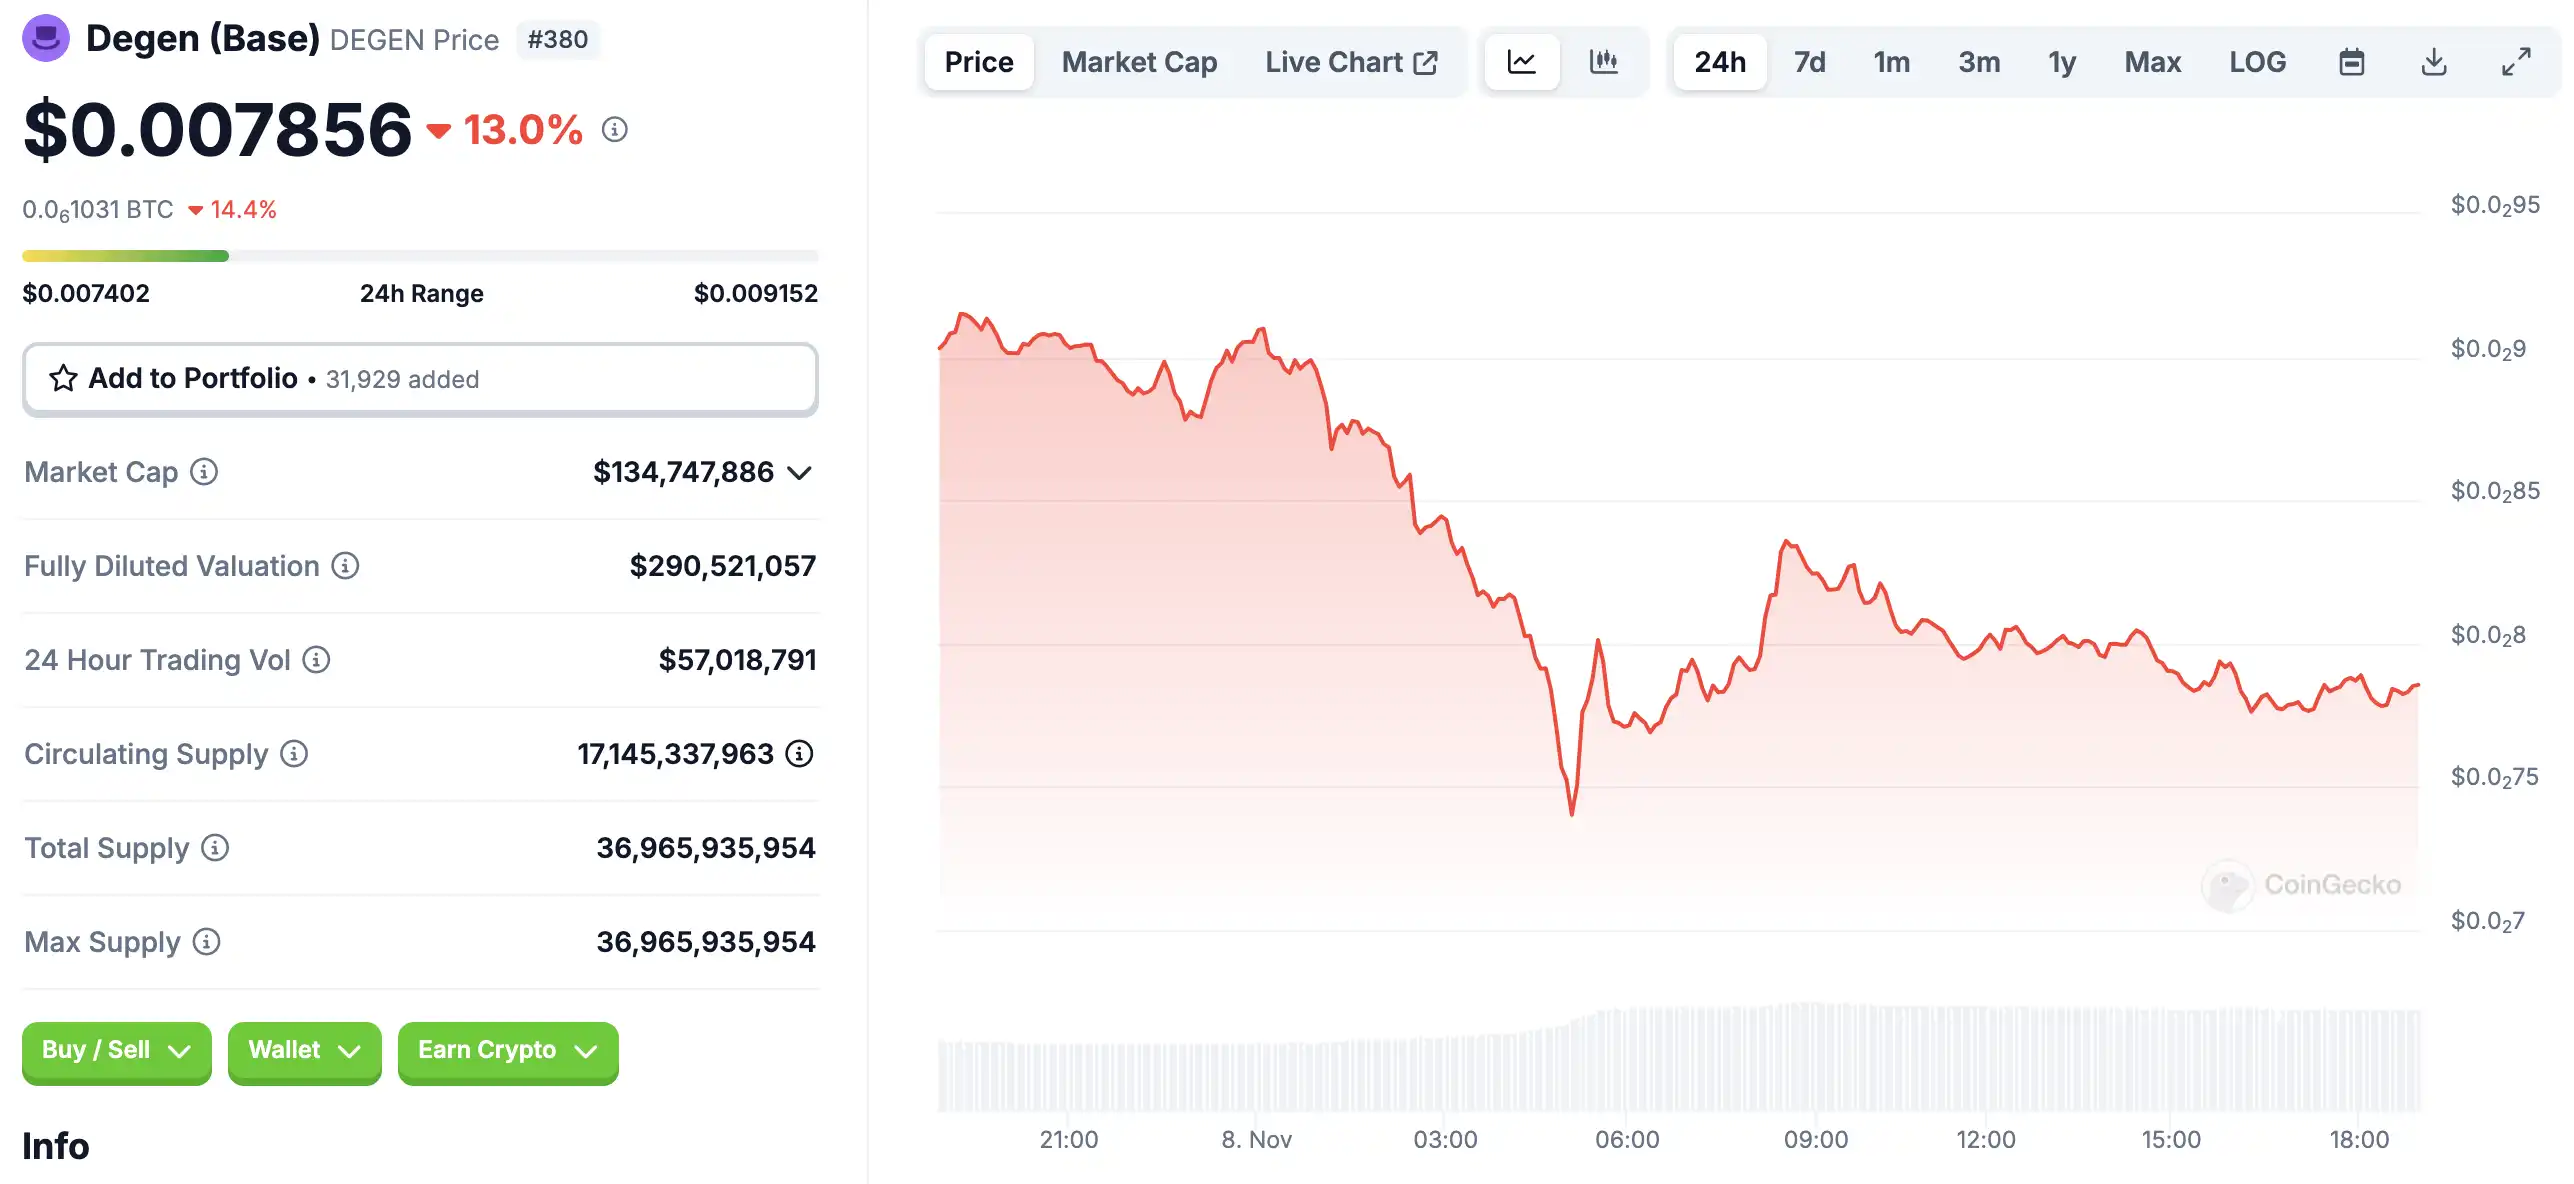This screenshot has width=2574, height=1184.
Task: Click Add to Portfolio button
Action: 420,379
